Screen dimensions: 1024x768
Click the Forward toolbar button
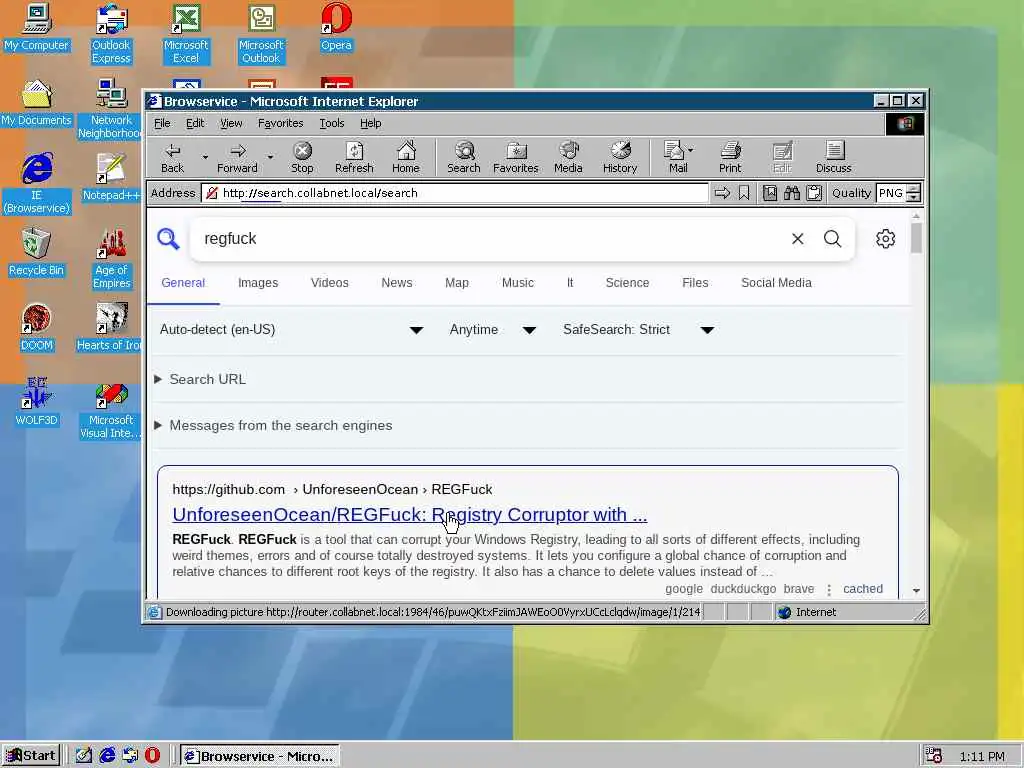237,158
